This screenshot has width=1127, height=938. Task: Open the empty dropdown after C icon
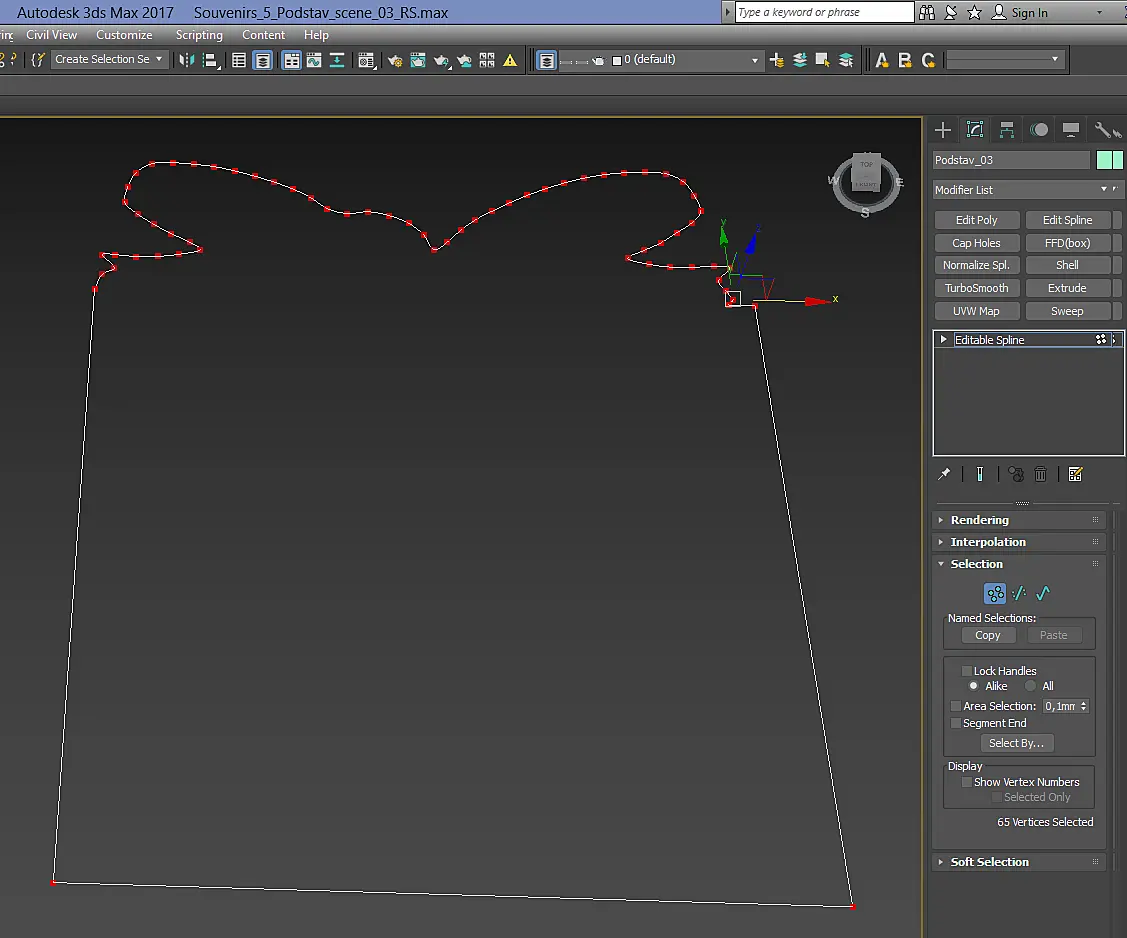1005,60
